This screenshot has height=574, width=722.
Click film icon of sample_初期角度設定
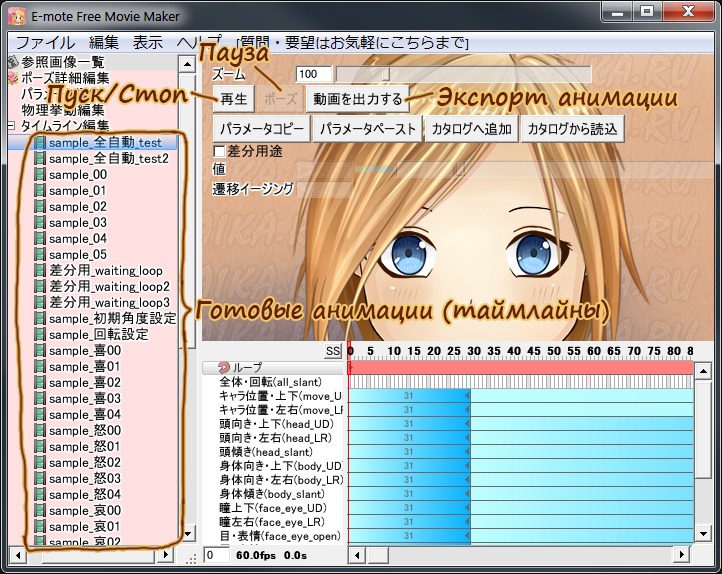click(40, 319)
